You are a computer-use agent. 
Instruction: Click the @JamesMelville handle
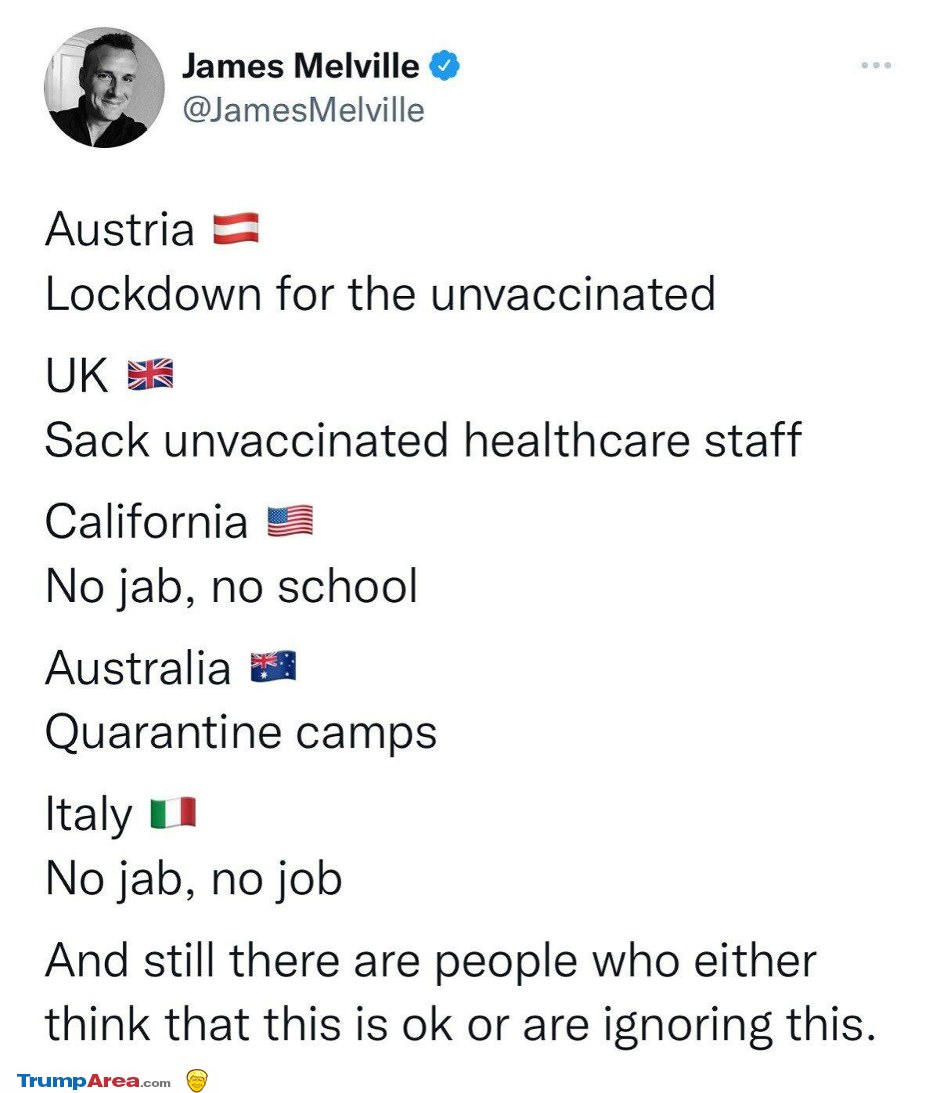pos(303,110)
